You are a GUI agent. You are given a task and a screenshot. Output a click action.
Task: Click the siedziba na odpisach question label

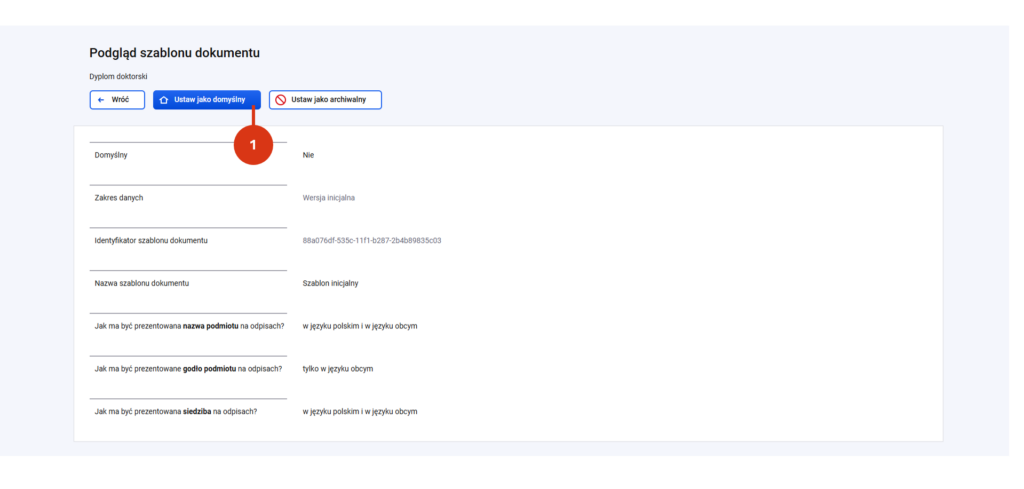point(176,412)
